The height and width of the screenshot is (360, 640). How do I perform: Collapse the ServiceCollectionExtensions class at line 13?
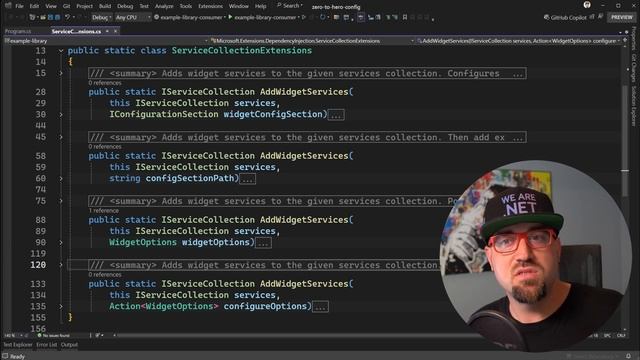click(x=61, y=51)
